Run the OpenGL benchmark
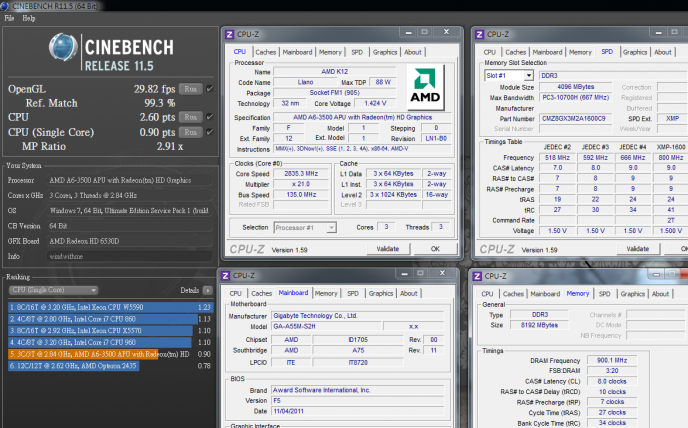The height and width of the screenshot is (428, 688). click(x=191, y=89)
